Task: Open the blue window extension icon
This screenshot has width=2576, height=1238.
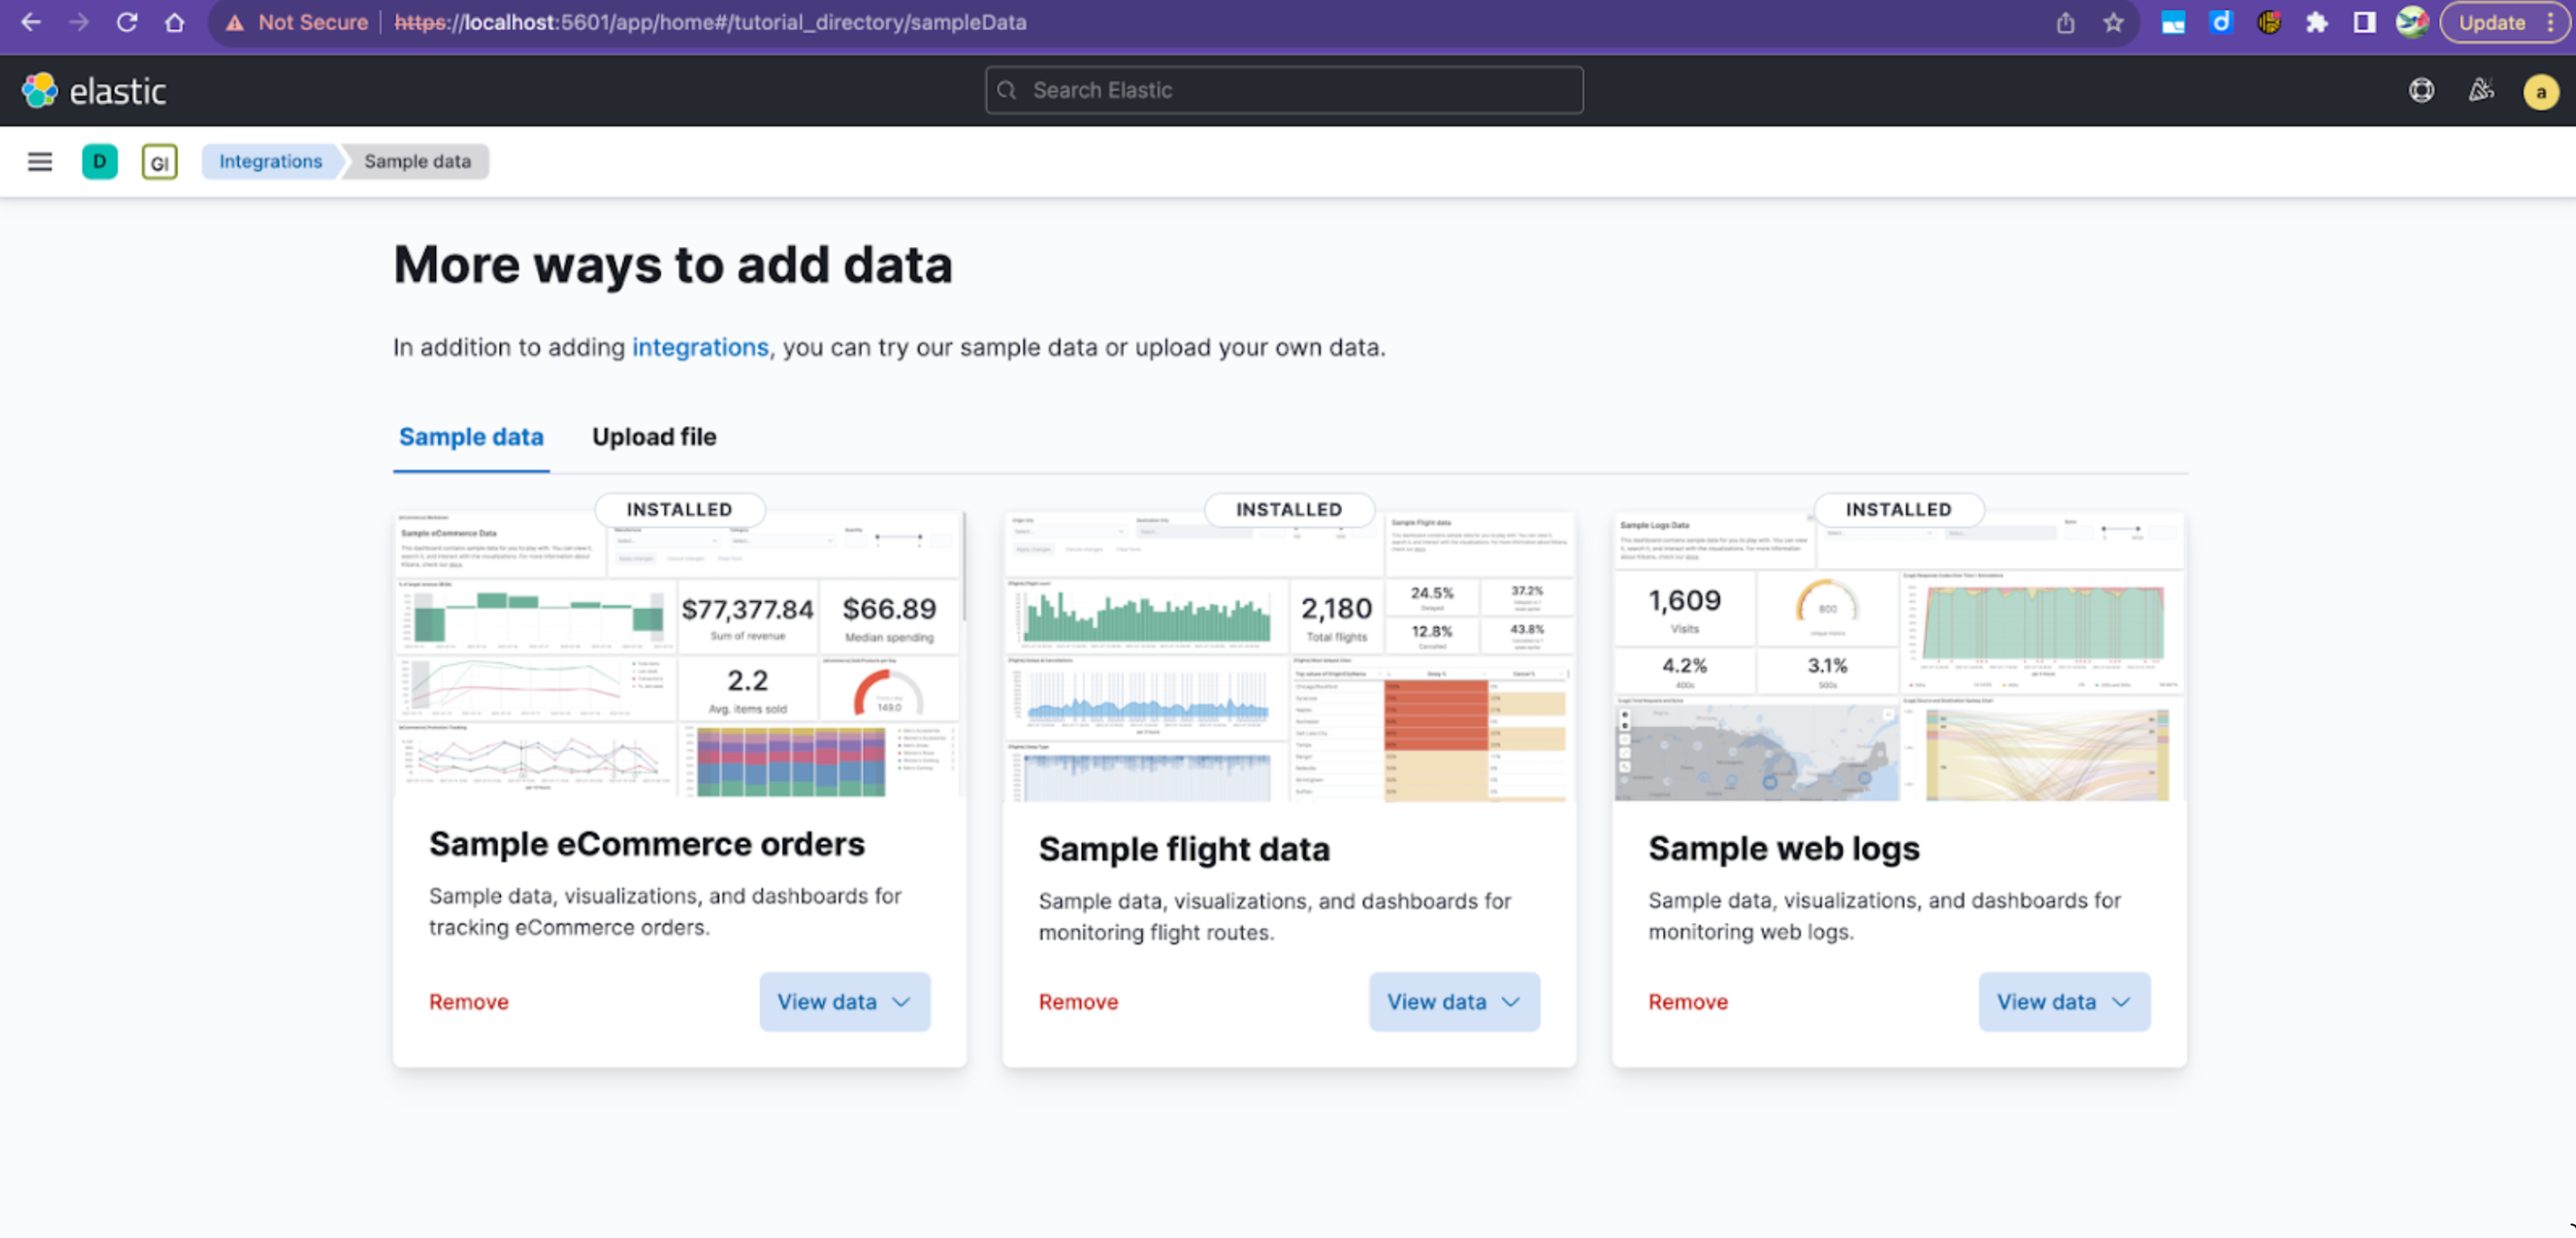Action: point(2173,22)
